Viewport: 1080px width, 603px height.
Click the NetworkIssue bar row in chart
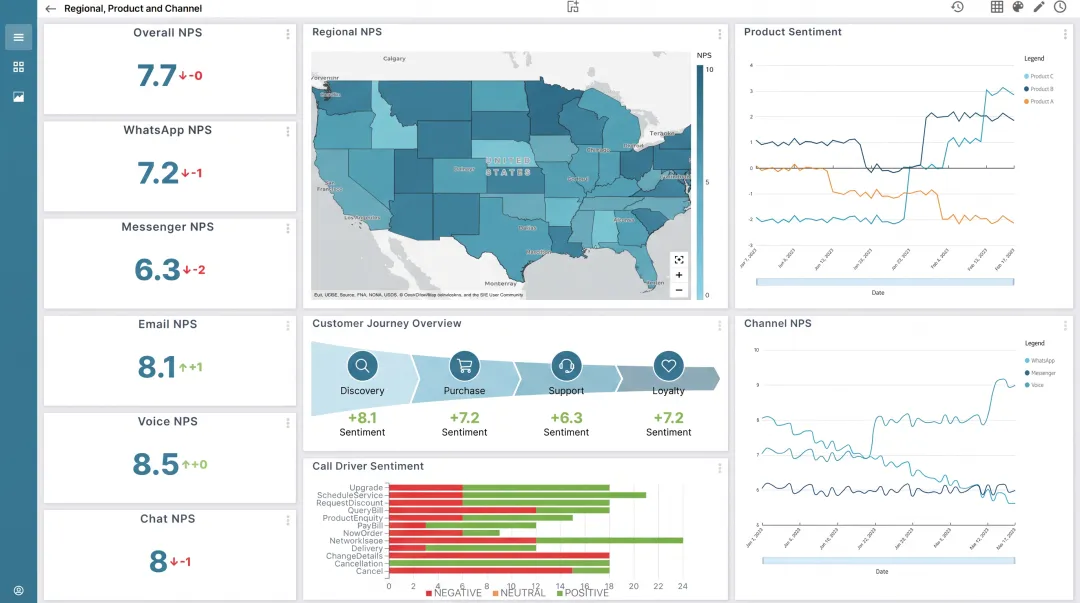[536, 541]
